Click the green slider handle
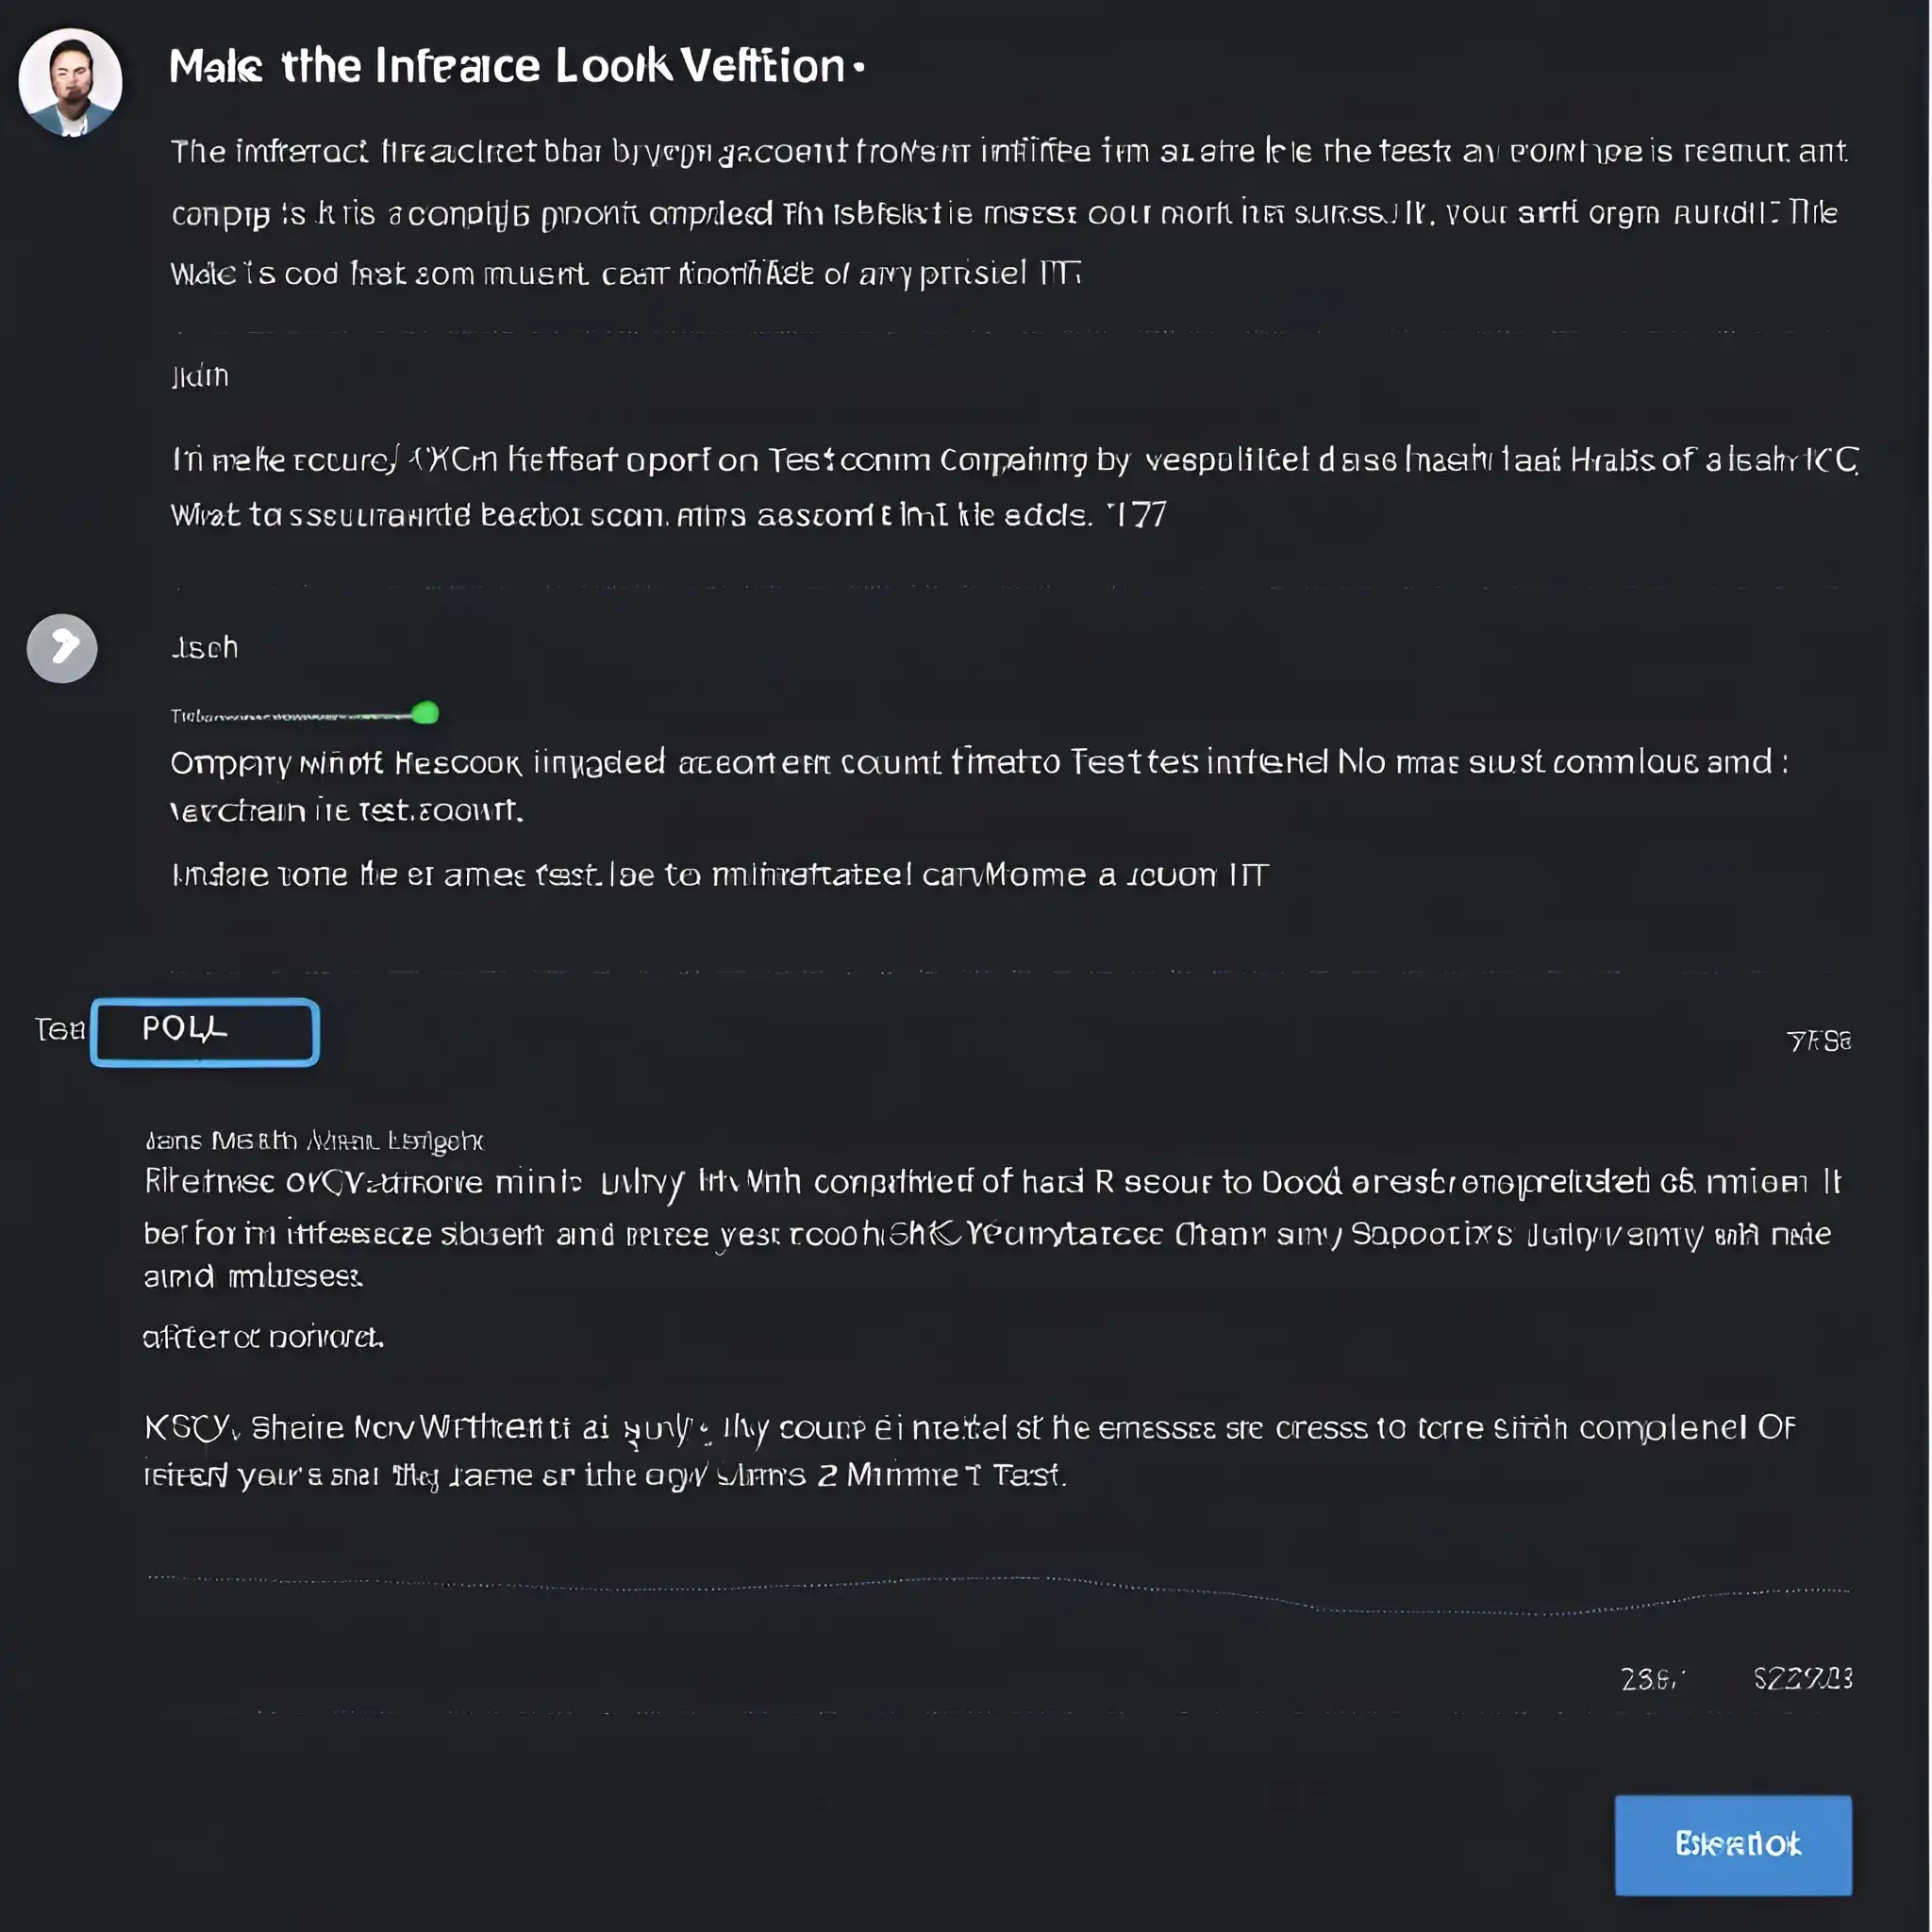Screen dimensions: 1932x1932 coord(425,713)
